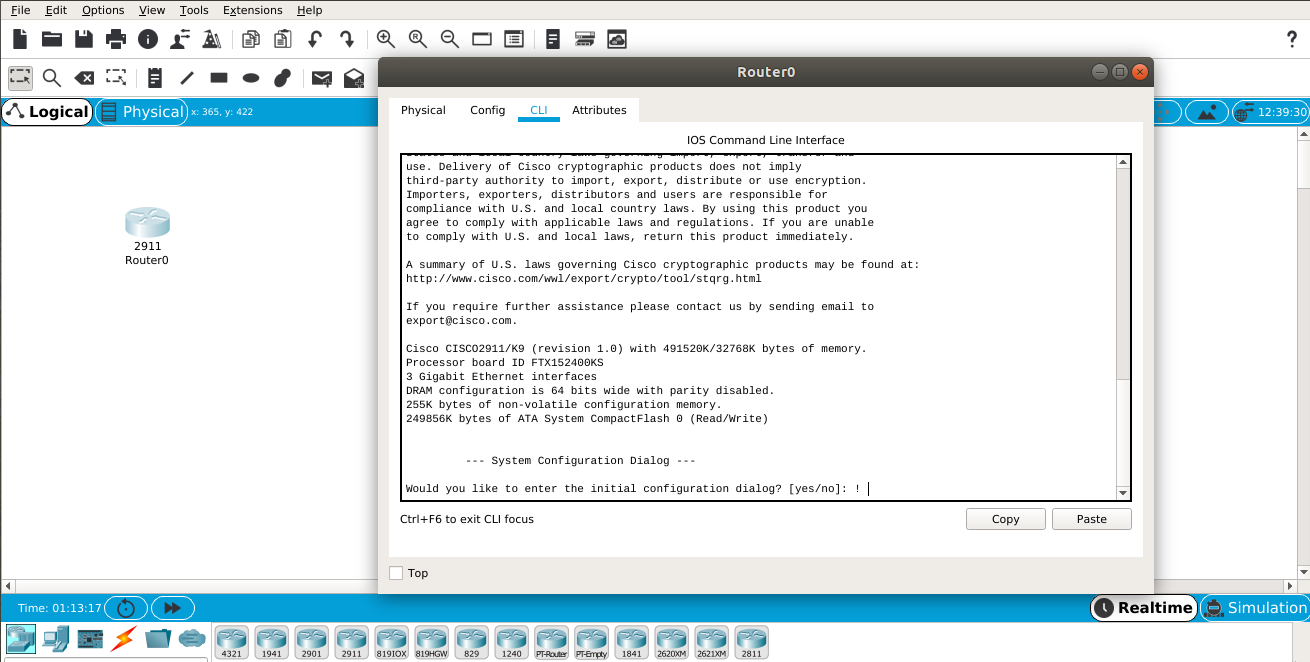Open the Help question mark icon
The height and width of the screenshot is (662, 1310).
(x=1291, y=39)
